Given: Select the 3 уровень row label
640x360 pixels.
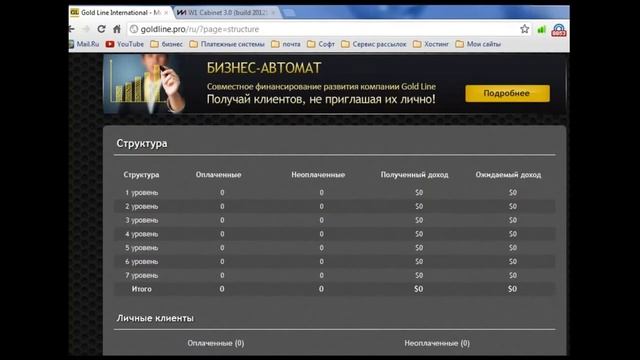Looking at the screenshot, I should (142, 220).
